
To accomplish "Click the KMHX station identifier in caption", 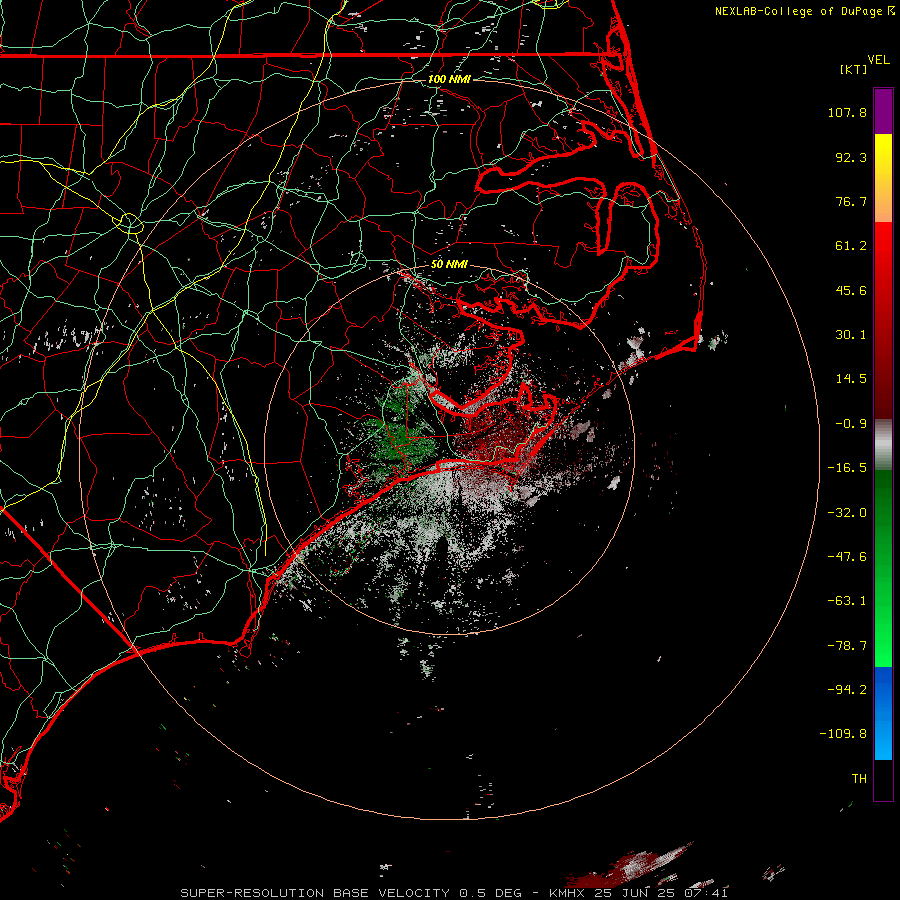I will pyautogui.click(x=568, y=893).
